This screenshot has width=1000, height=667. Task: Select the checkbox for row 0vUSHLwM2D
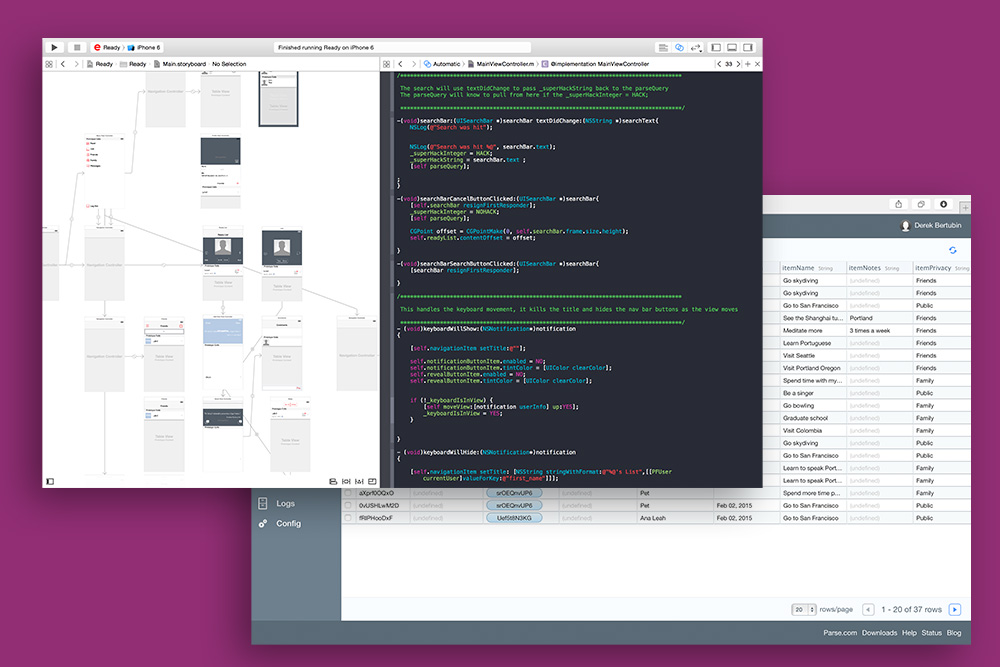[348, 506]
